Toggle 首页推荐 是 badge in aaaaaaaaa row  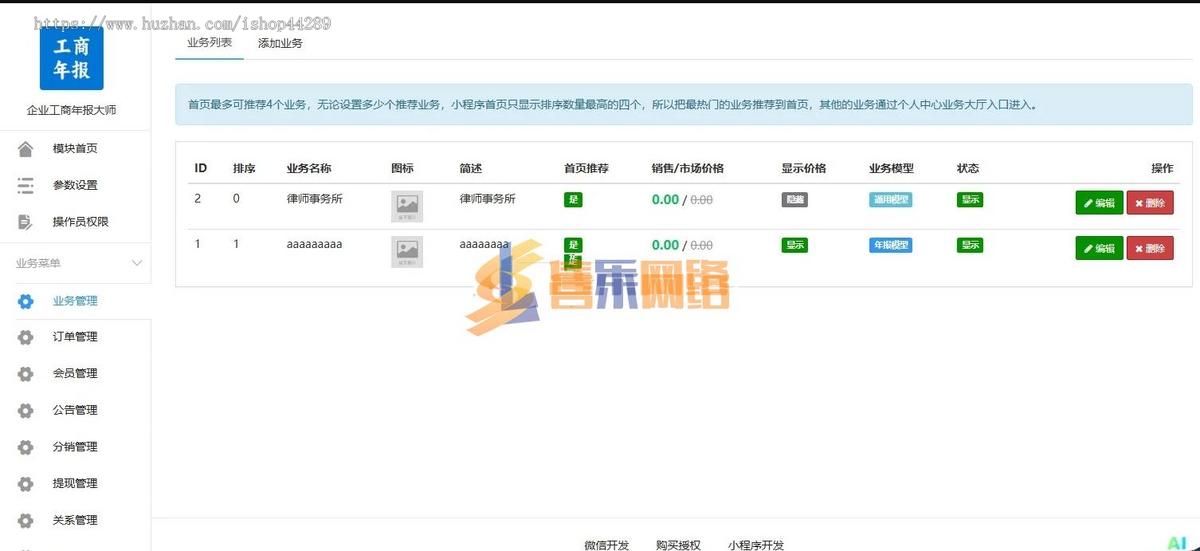coord(573,245)
